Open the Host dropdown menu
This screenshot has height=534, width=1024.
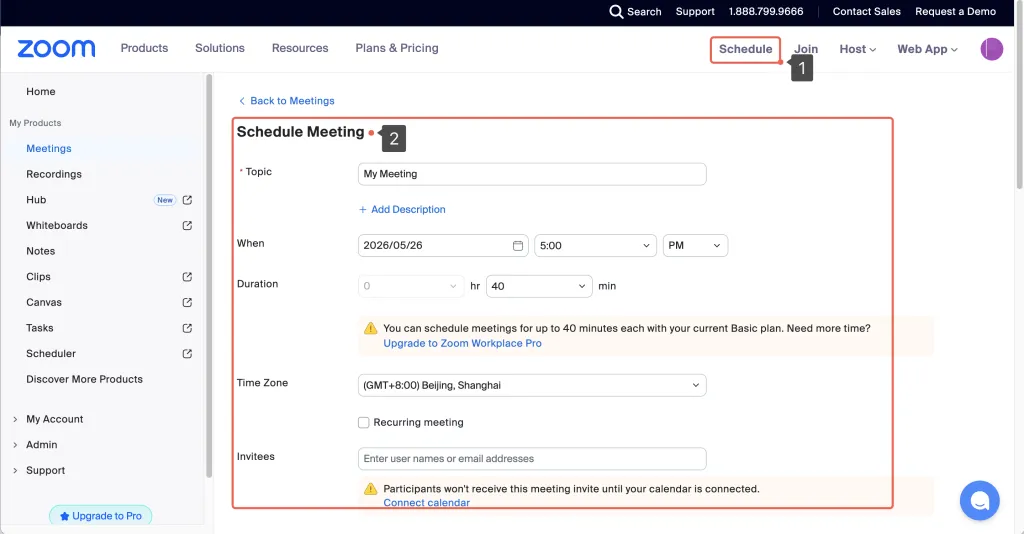[857, 49]
